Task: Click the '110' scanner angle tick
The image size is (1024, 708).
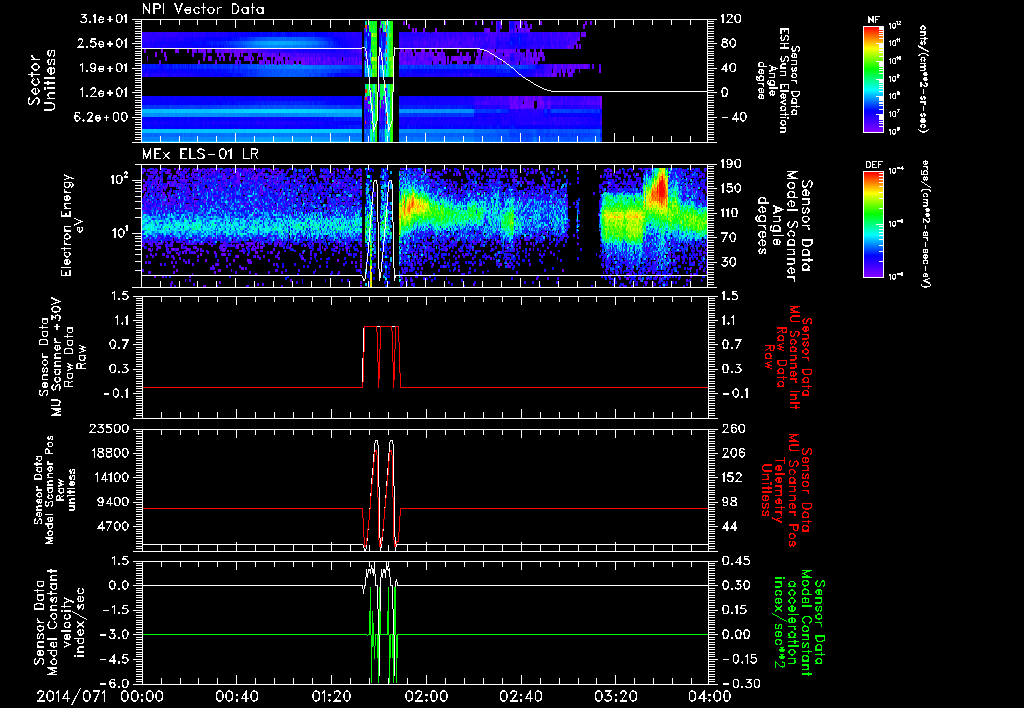Action: 732,213
